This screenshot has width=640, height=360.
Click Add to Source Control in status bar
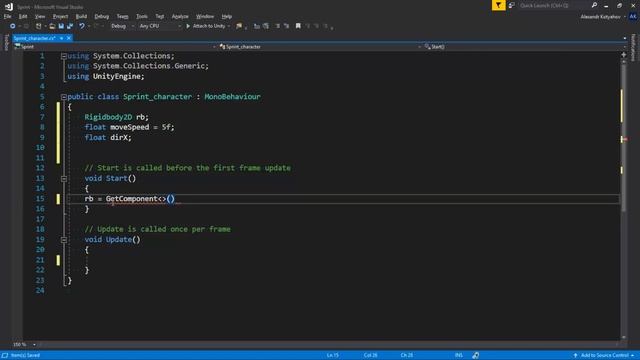pos(604,355)
